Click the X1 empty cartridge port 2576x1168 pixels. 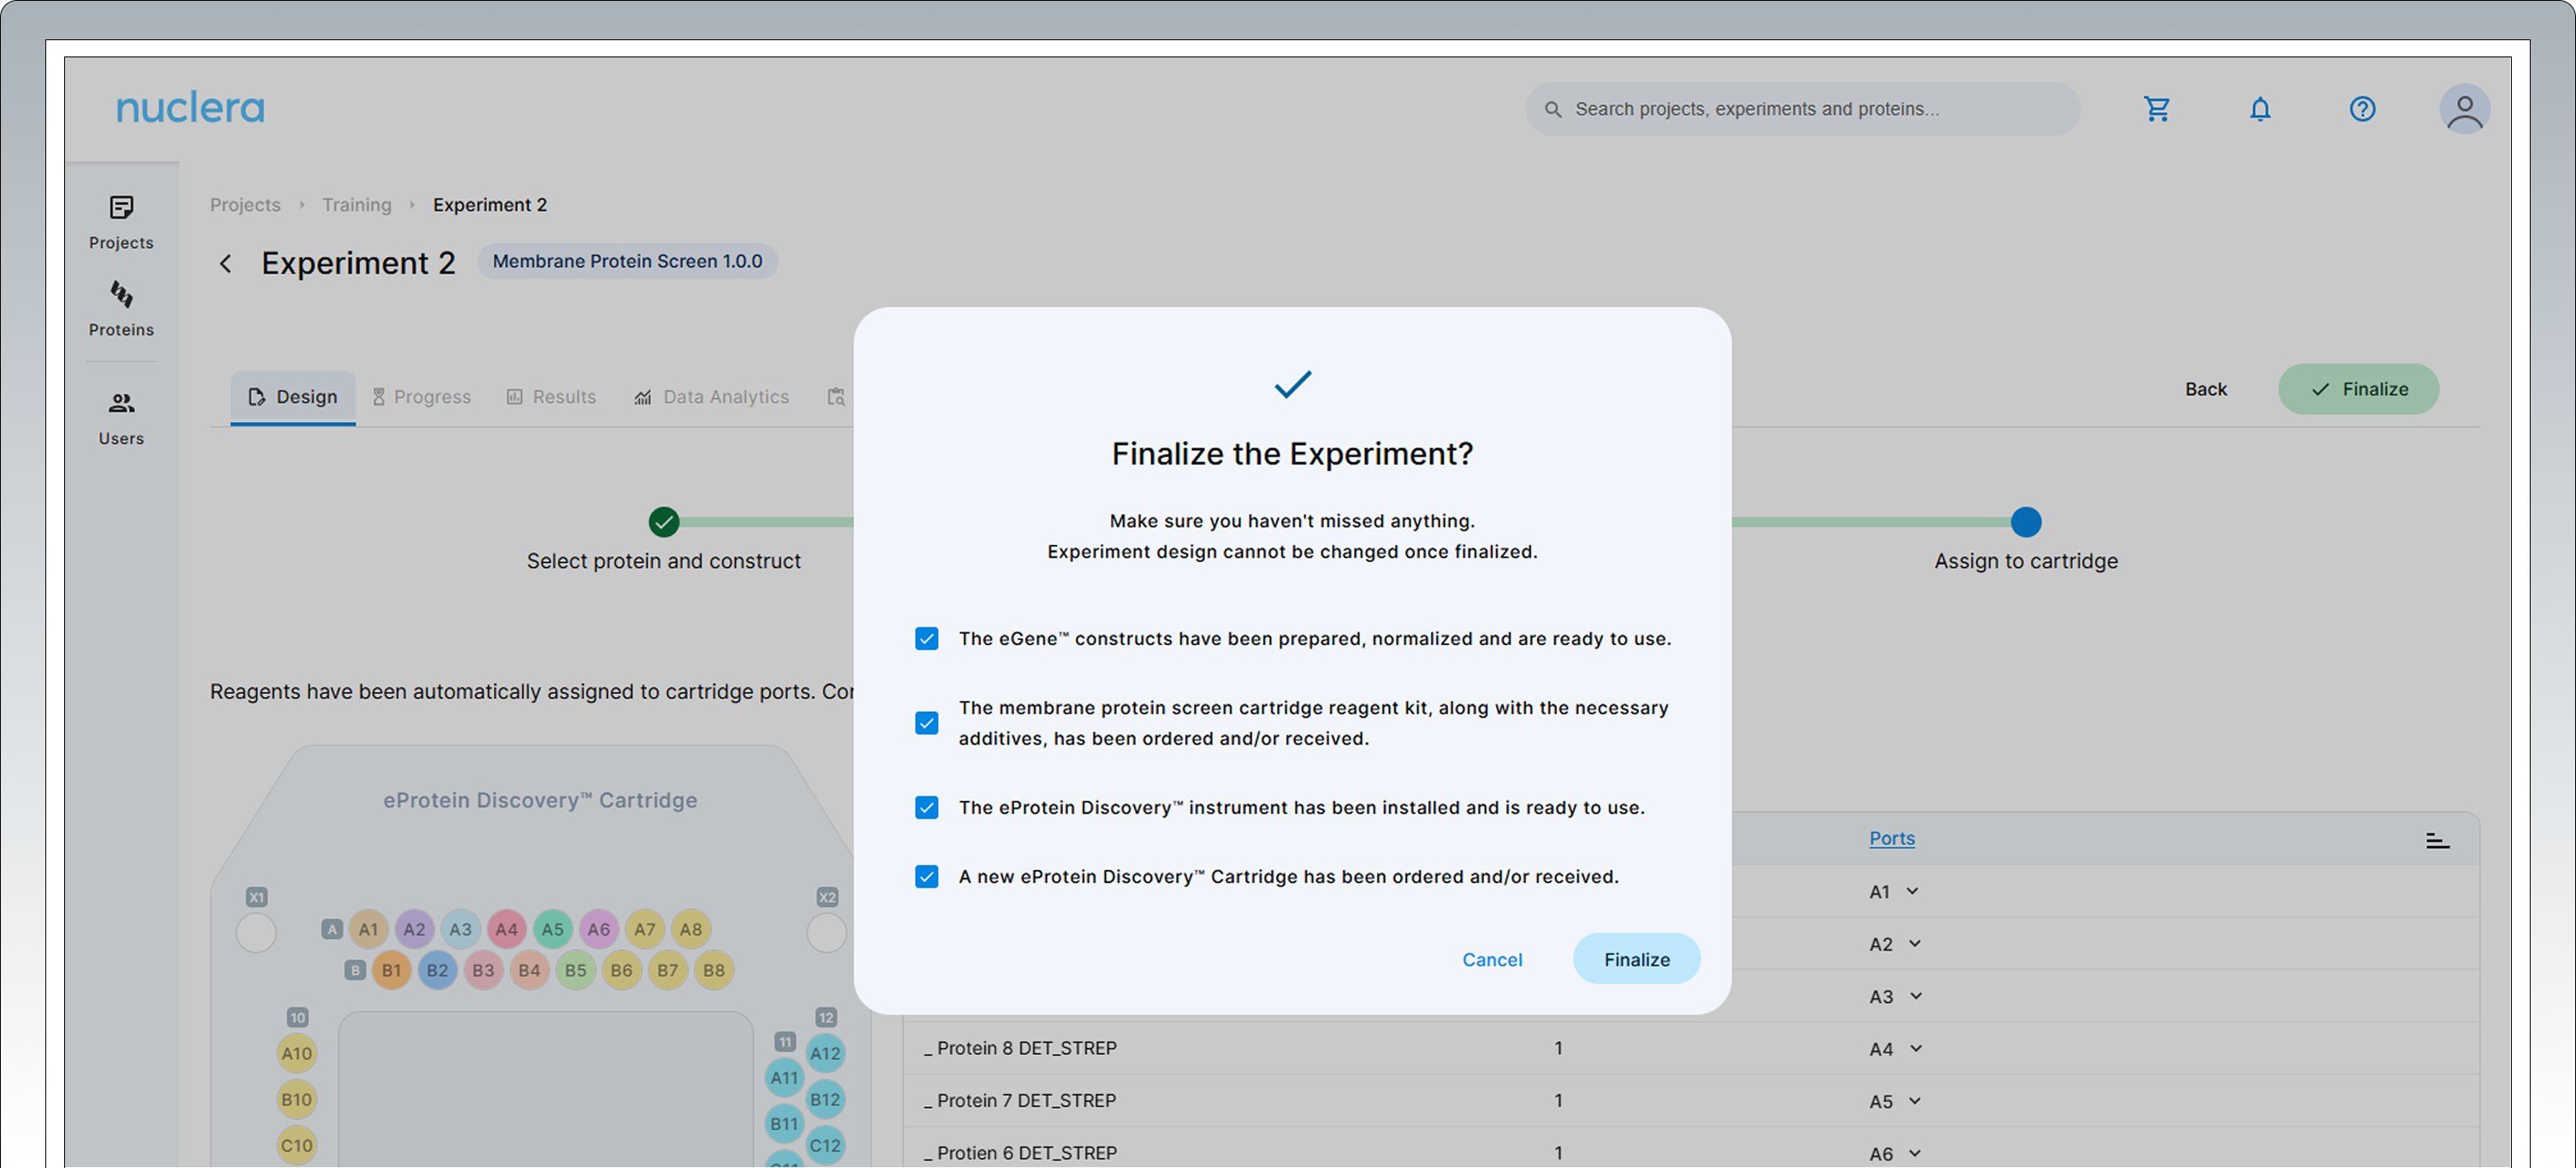point(256,933)
